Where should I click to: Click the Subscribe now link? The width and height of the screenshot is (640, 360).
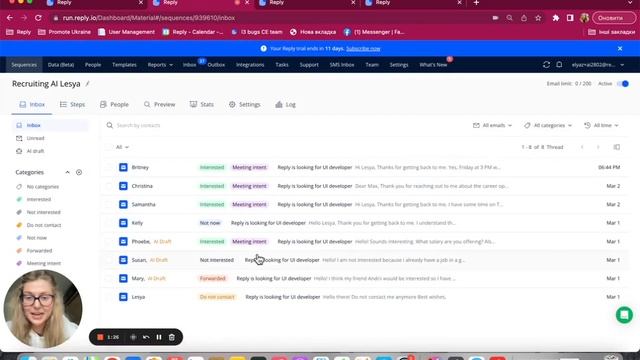363,49
